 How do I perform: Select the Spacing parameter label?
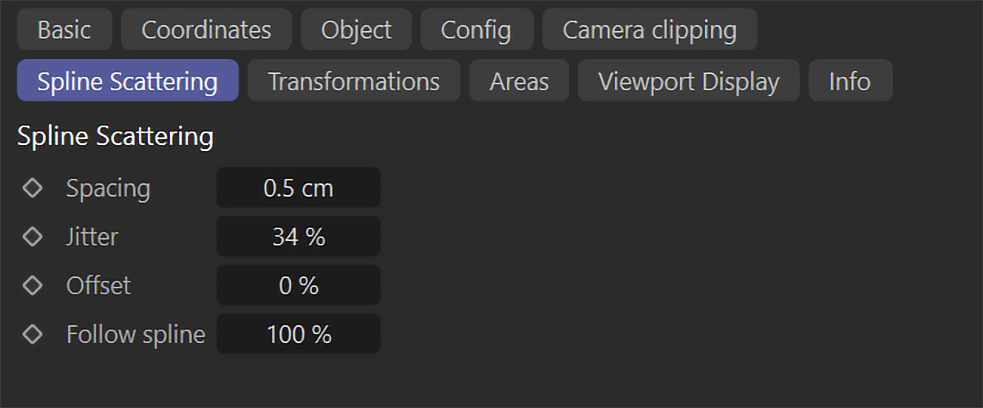point(108,188)
